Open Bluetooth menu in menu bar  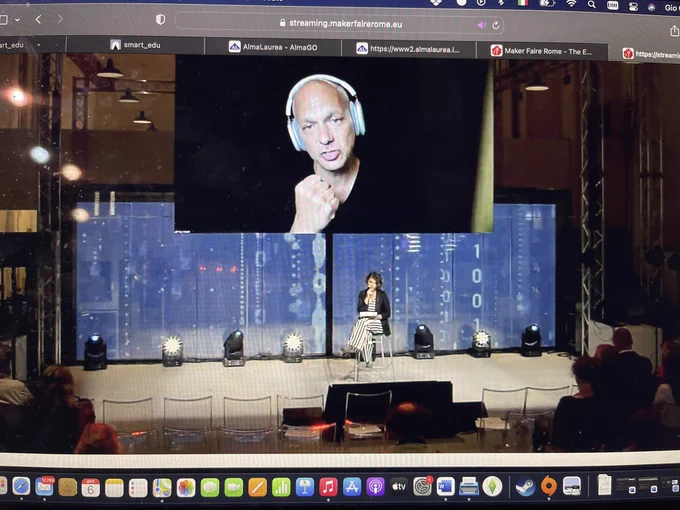coord(500,2)
